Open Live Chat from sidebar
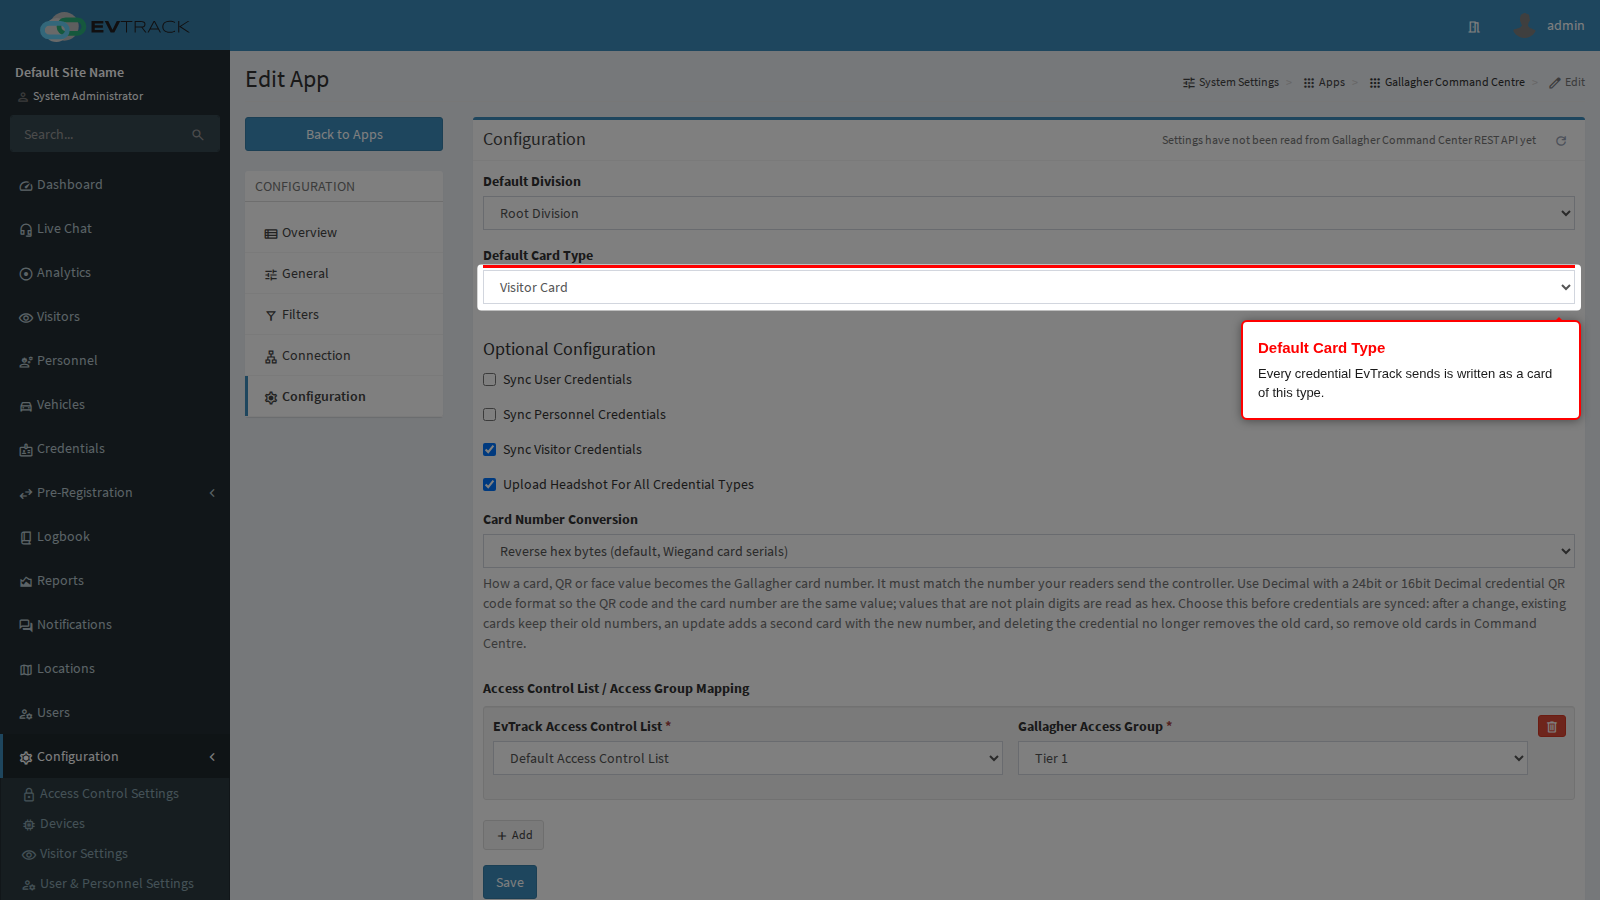 tap(115, 229)
